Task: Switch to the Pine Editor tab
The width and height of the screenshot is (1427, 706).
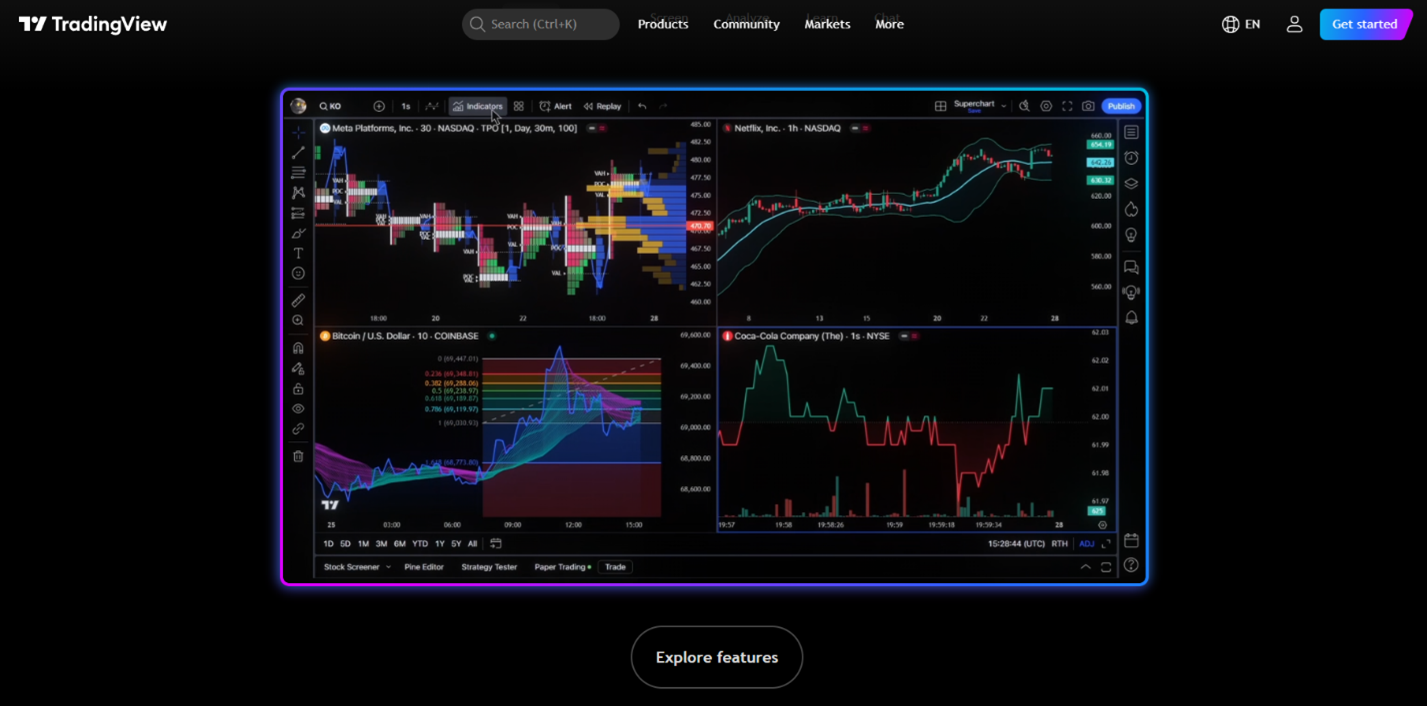Action: pos(424,567)
